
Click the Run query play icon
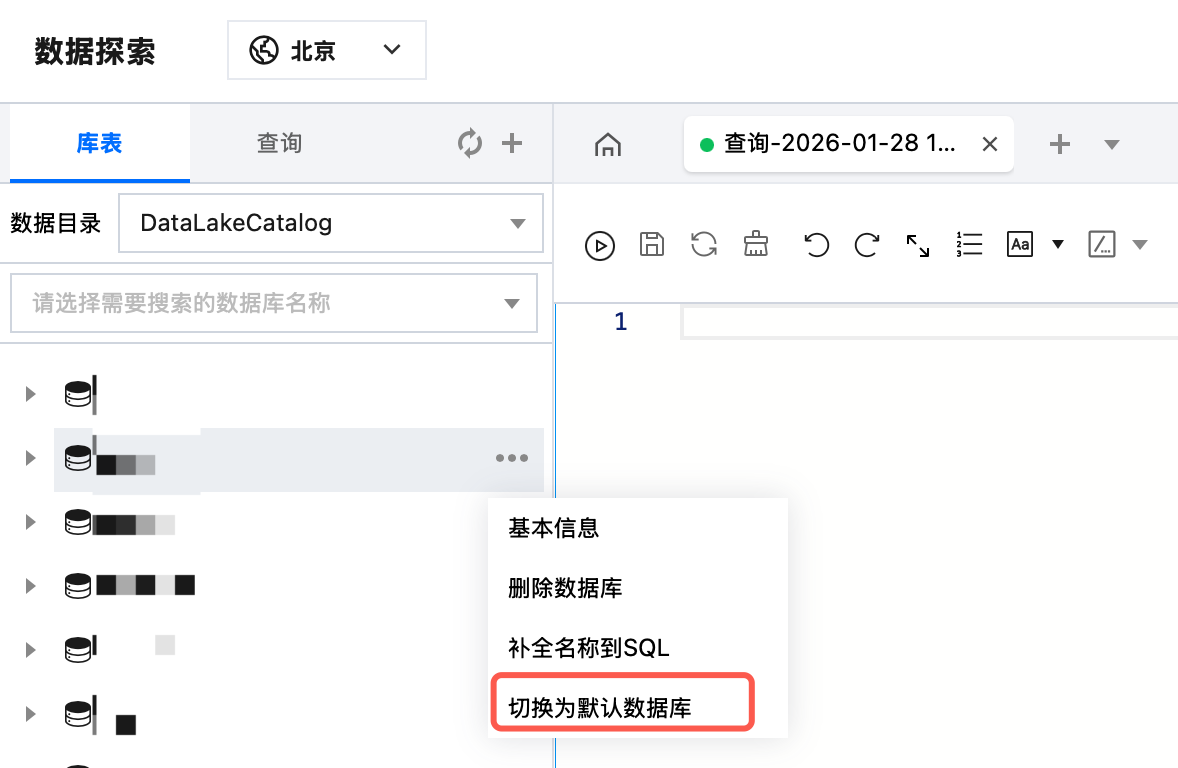pos(600,246)
